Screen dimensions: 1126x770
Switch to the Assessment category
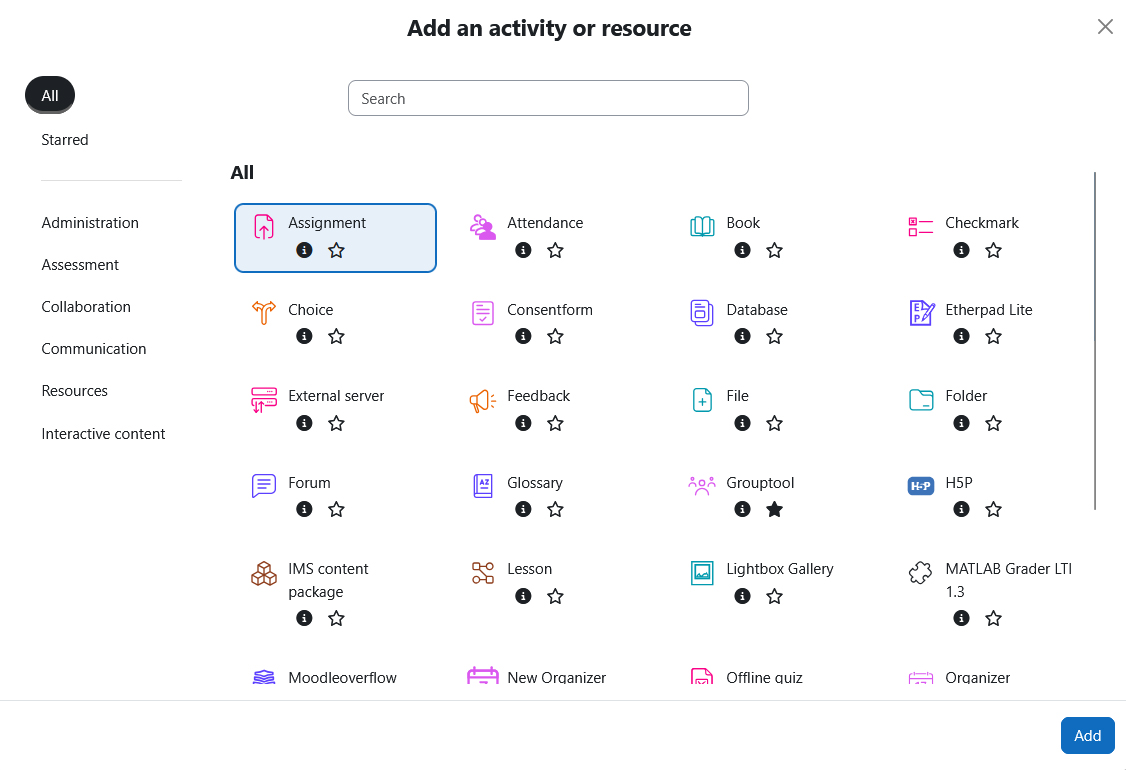pyautogui.click(x=80, y=264)
